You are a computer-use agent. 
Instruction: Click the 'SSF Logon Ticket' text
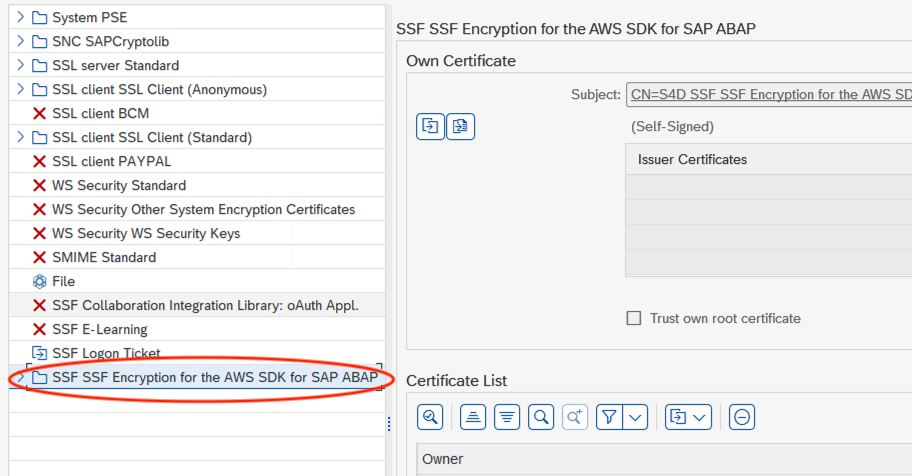[x=106, y=353]
